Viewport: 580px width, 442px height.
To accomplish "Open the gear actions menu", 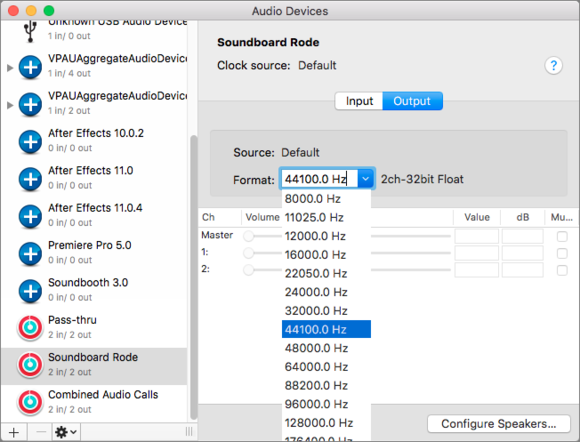I will tap(66, 432).
